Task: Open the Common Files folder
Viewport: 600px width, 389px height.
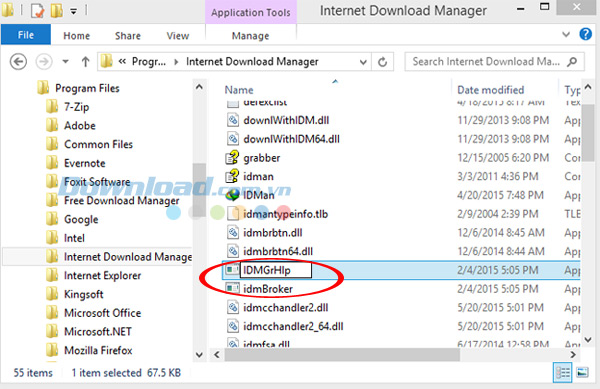Action: [98, 144]
